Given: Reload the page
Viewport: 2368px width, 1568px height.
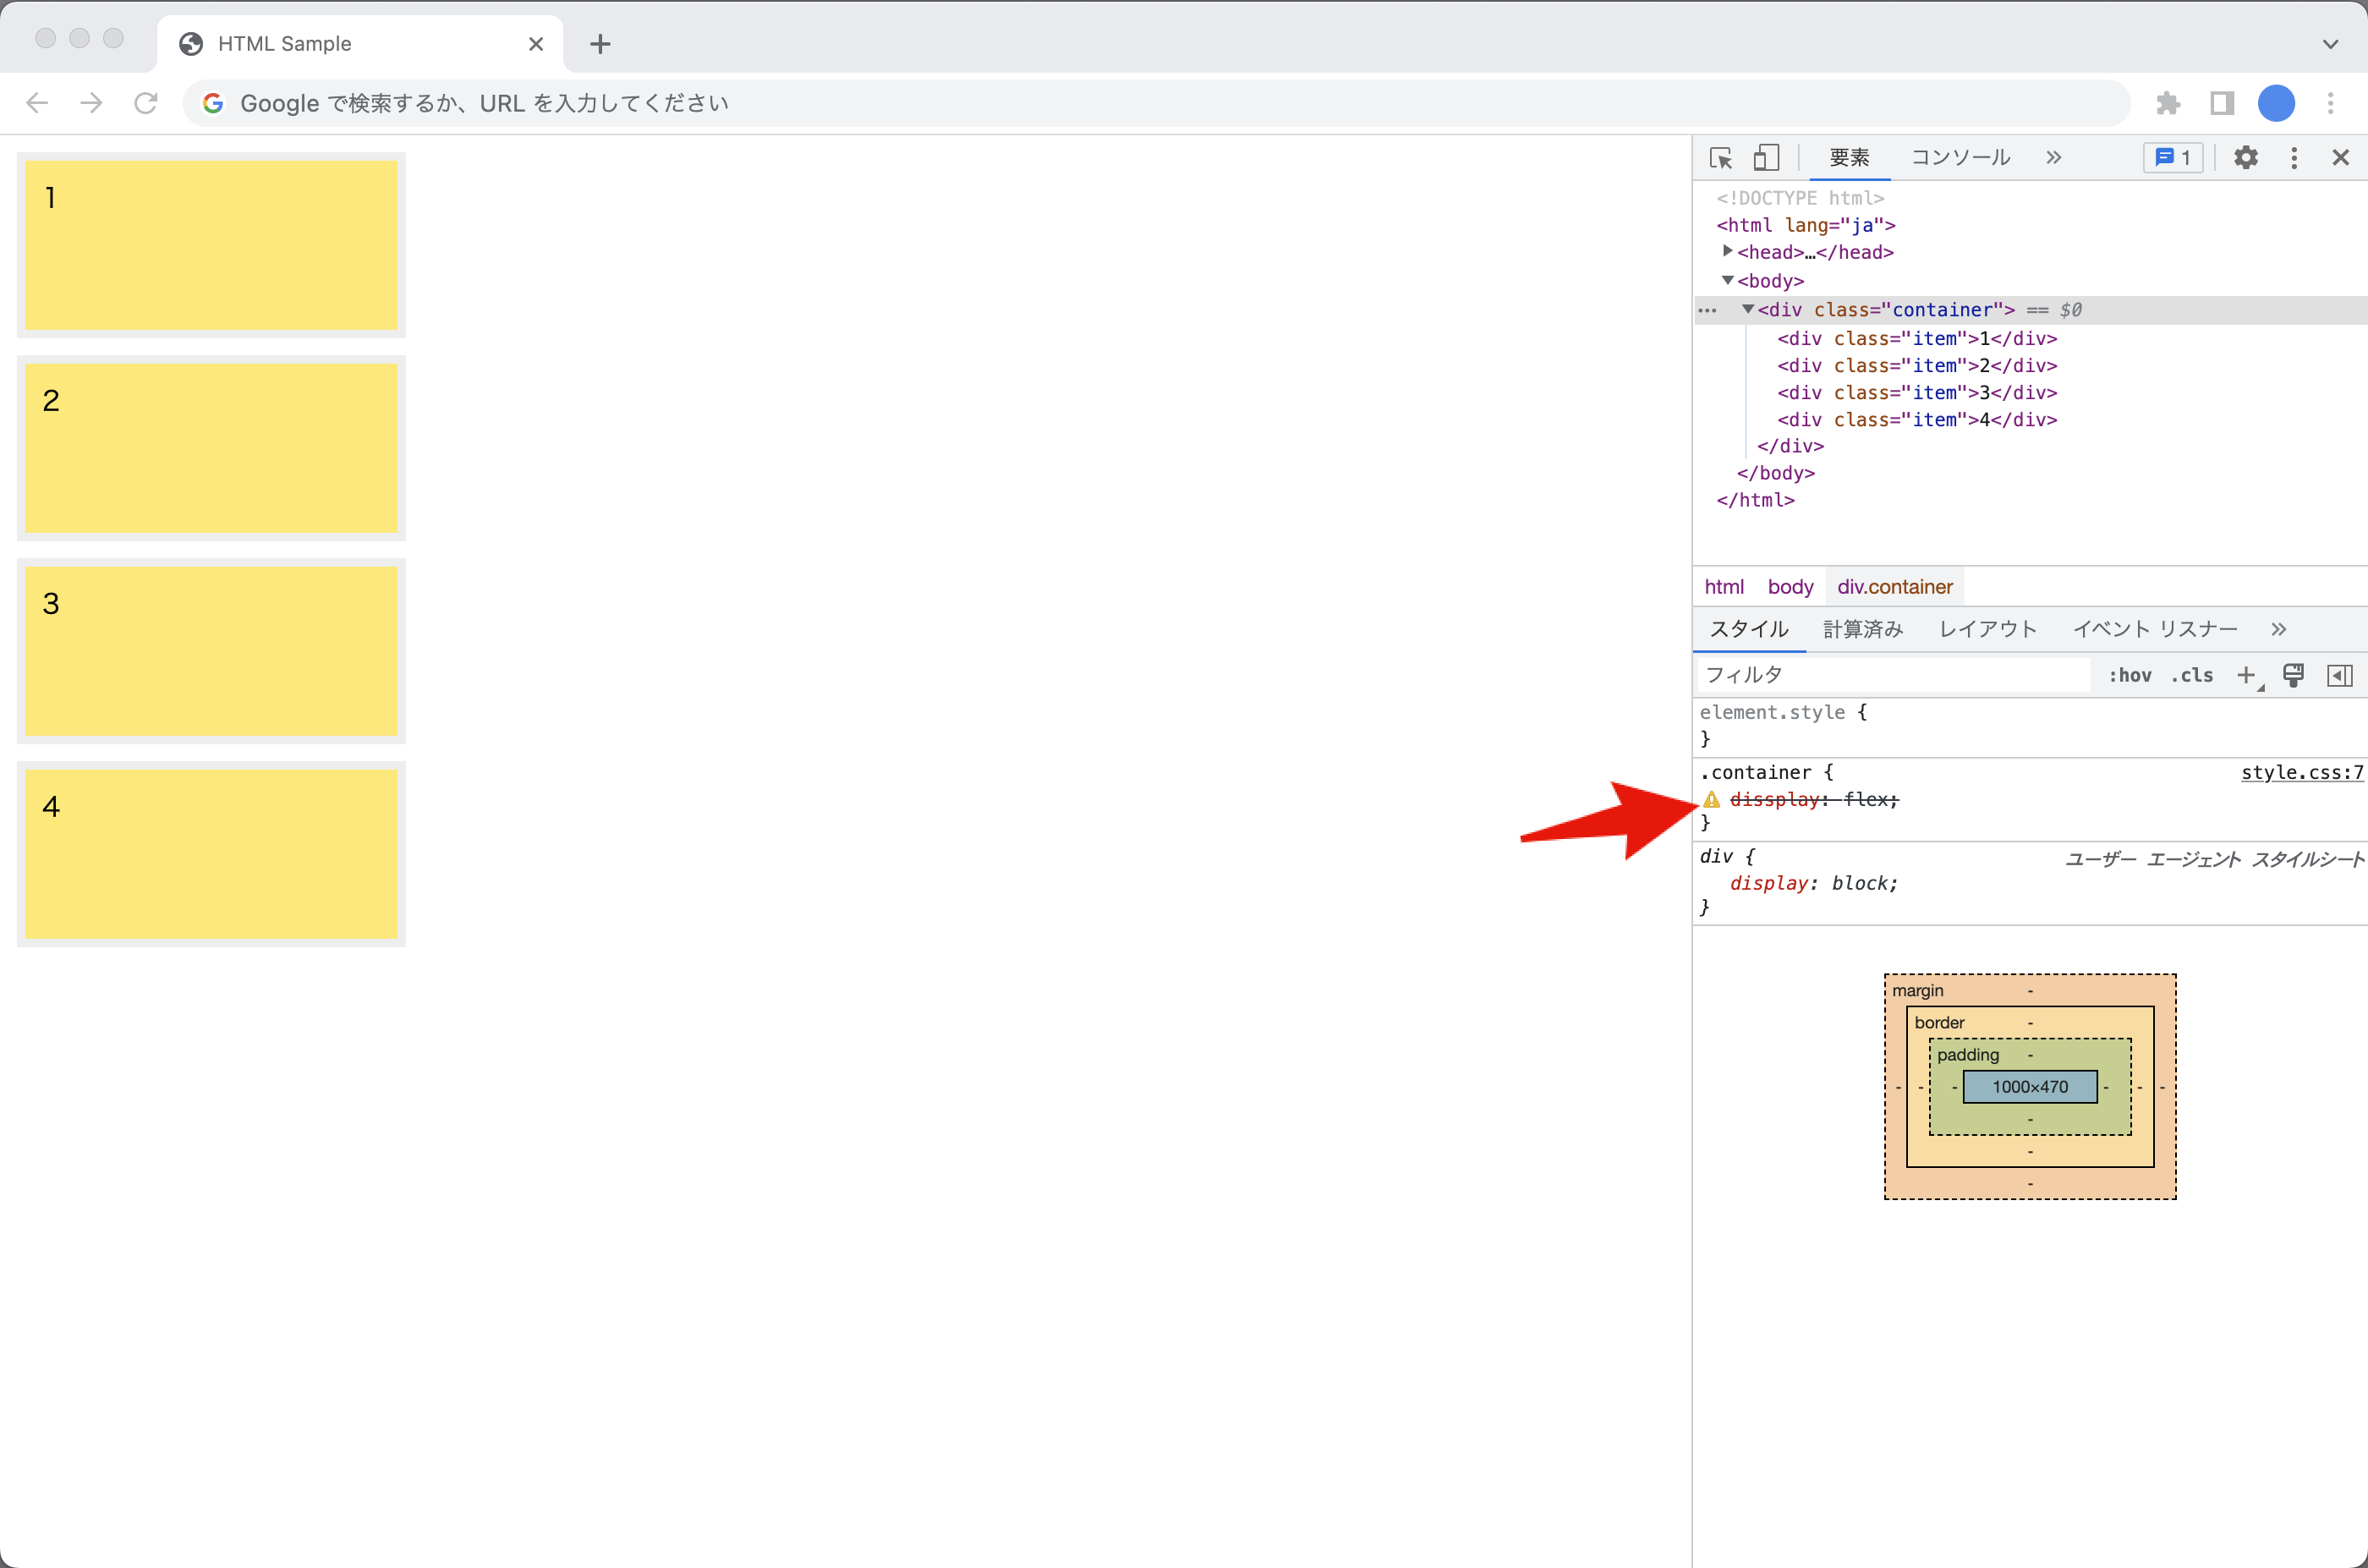Looking at the screenshot, I should point(146,103).
